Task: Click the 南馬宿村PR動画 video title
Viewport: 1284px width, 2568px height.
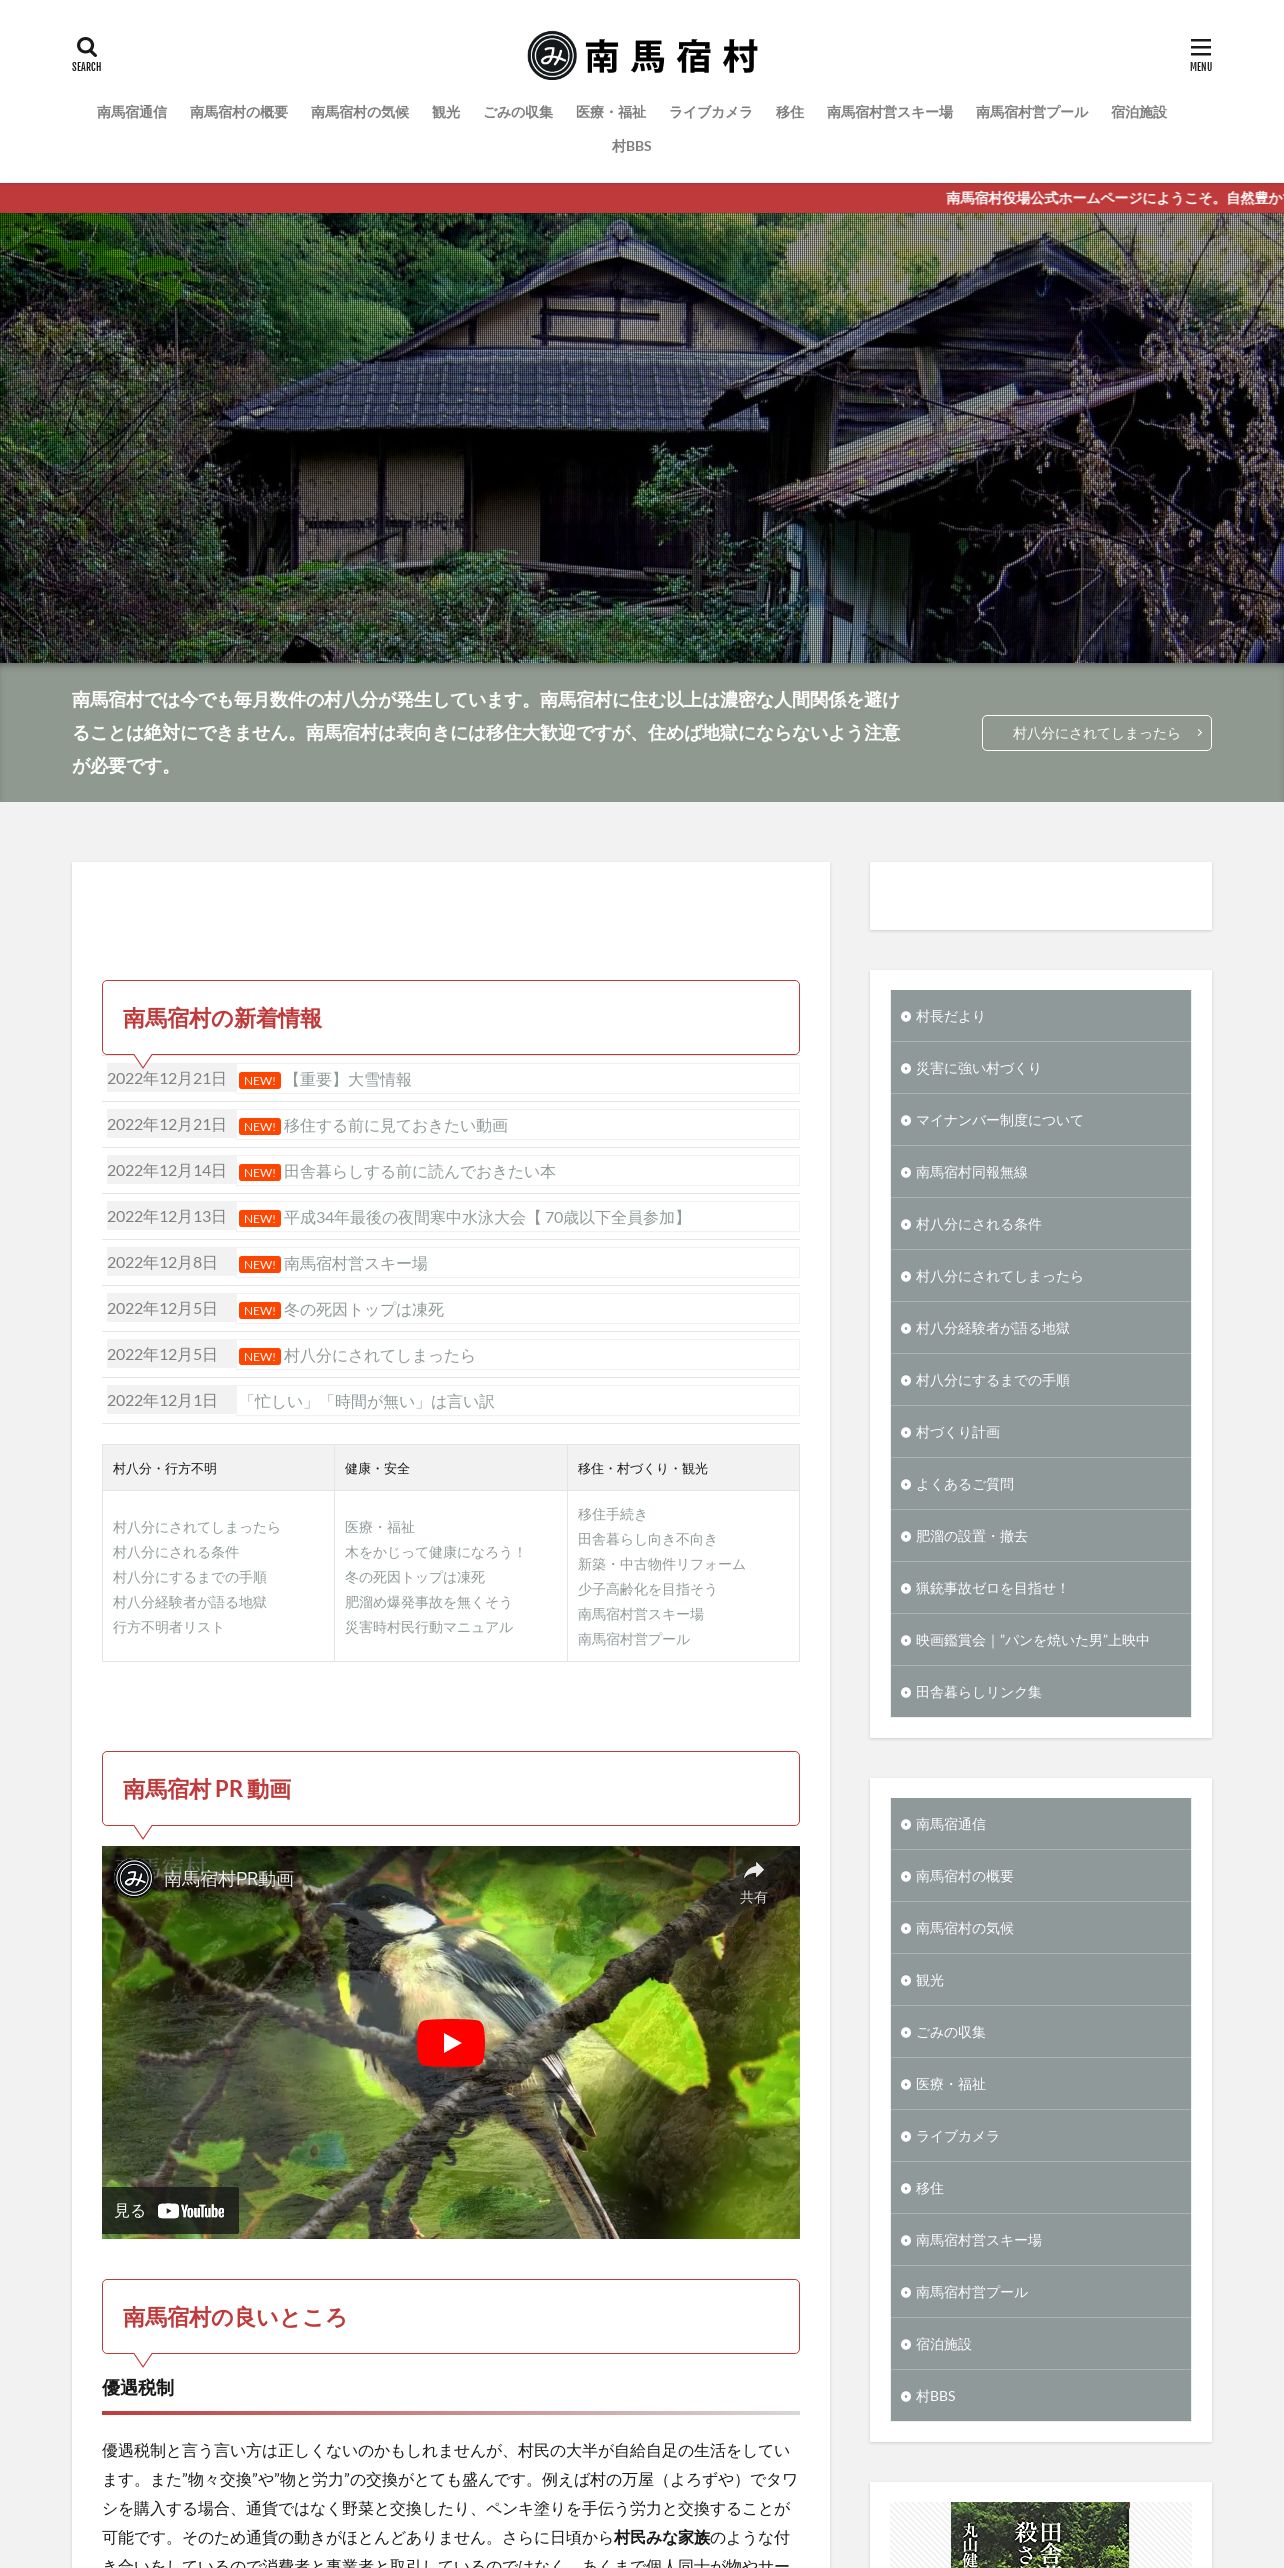Action: (x=229, y=1879)
